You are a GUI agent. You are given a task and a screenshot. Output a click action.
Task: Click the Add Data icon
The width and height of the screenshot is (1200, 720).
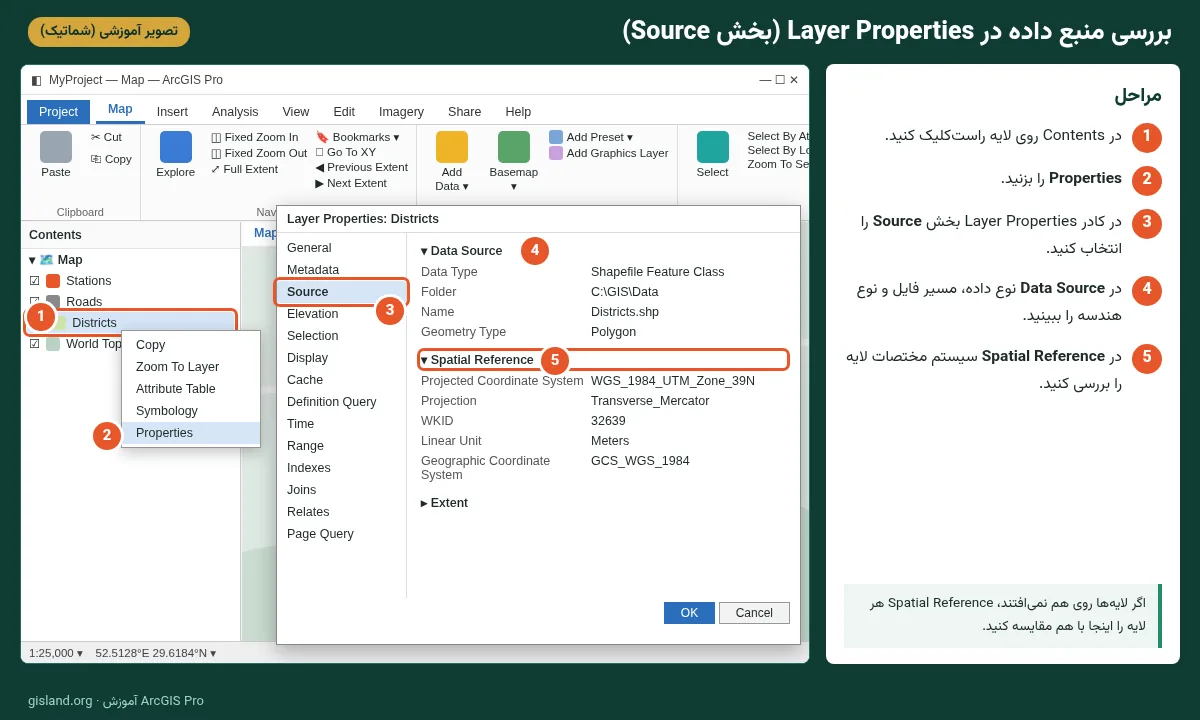(x=452, y=147)
